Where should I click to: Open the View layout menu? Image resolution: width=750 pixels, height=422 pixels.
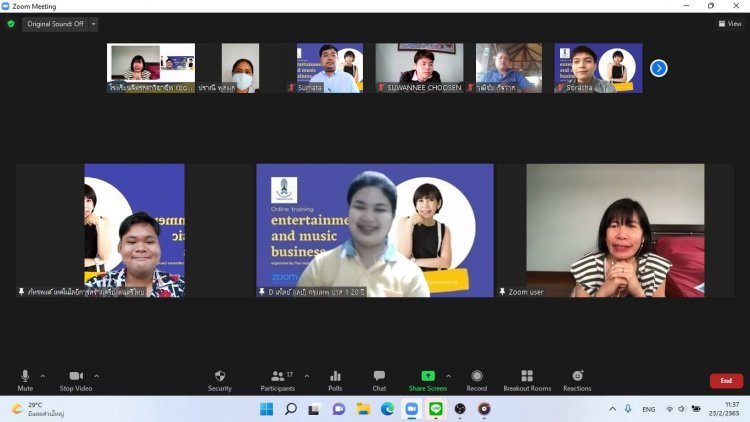coord(730,23)
